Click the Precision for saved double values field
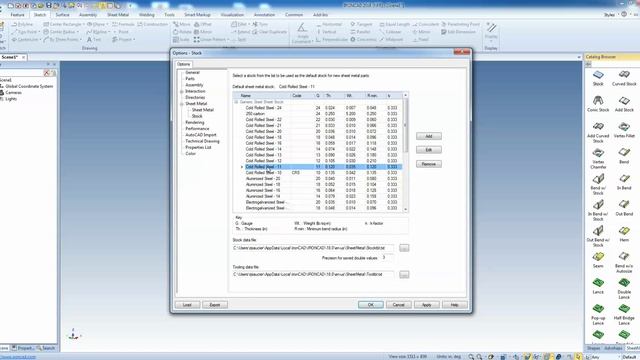 coord(387,258)
